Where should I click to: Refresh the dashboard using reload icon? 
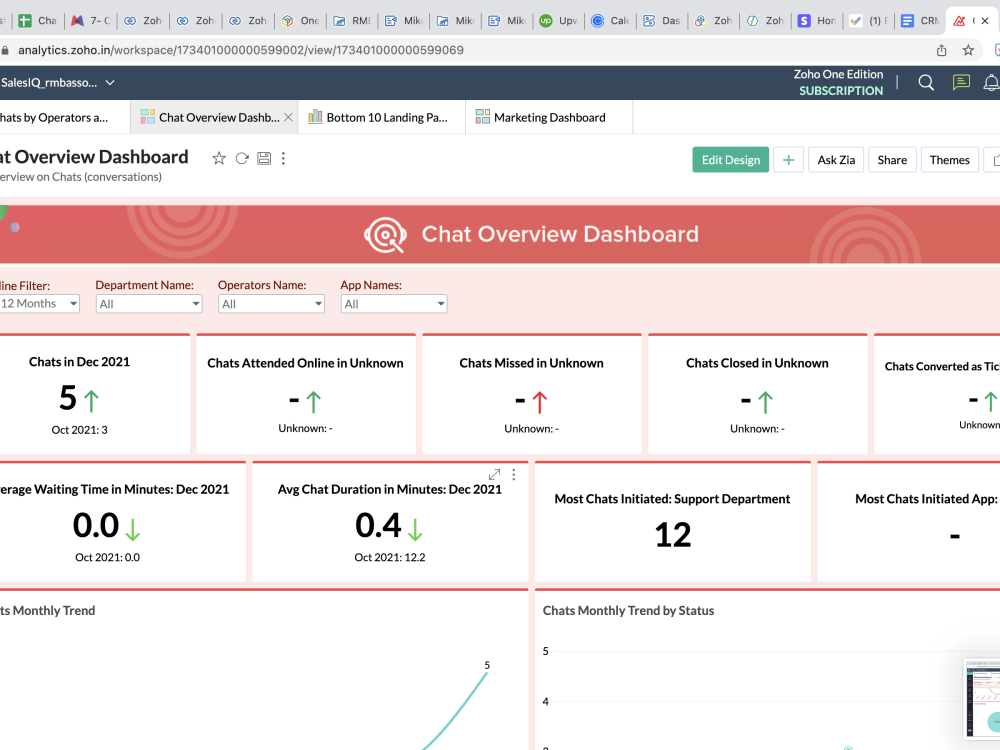(242, 158)
